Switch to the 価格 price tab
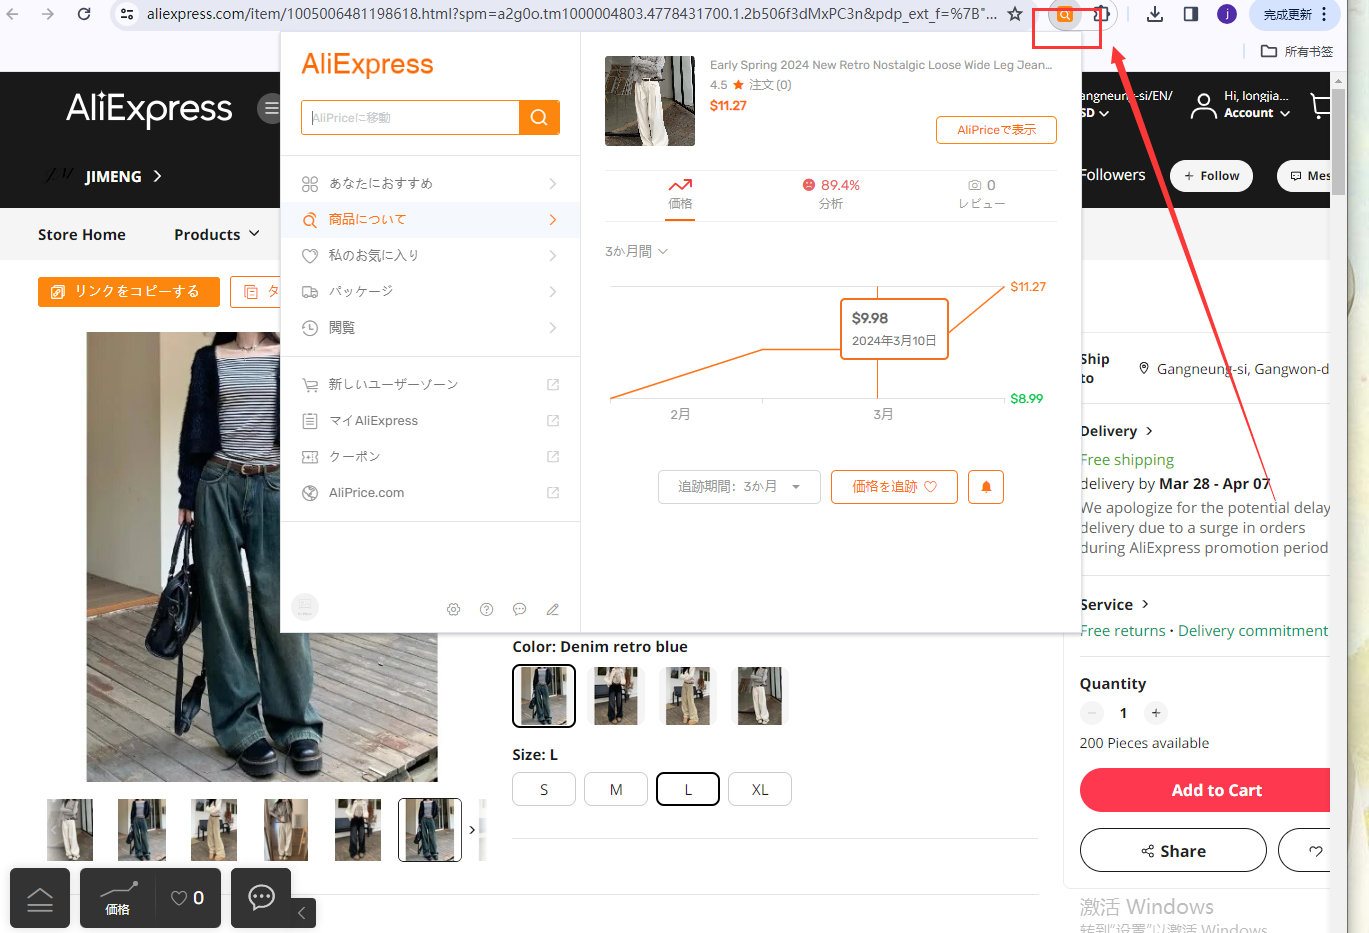The height and width of the screenshot is (933, 1369). click(x=680, y=194)
